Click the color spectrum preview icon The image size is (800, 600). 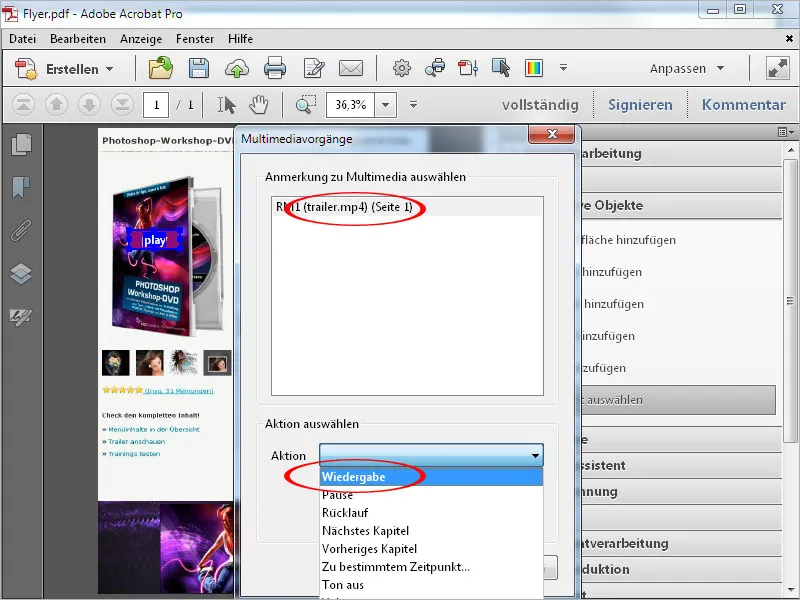(534, 68)
